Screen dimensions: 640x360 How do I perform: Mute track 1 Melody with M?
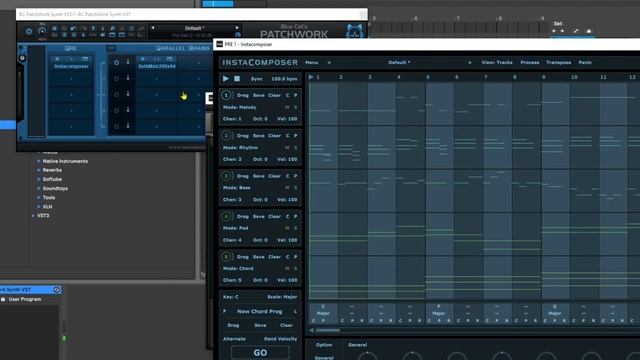pyautogui.click(x=287, y=107)
